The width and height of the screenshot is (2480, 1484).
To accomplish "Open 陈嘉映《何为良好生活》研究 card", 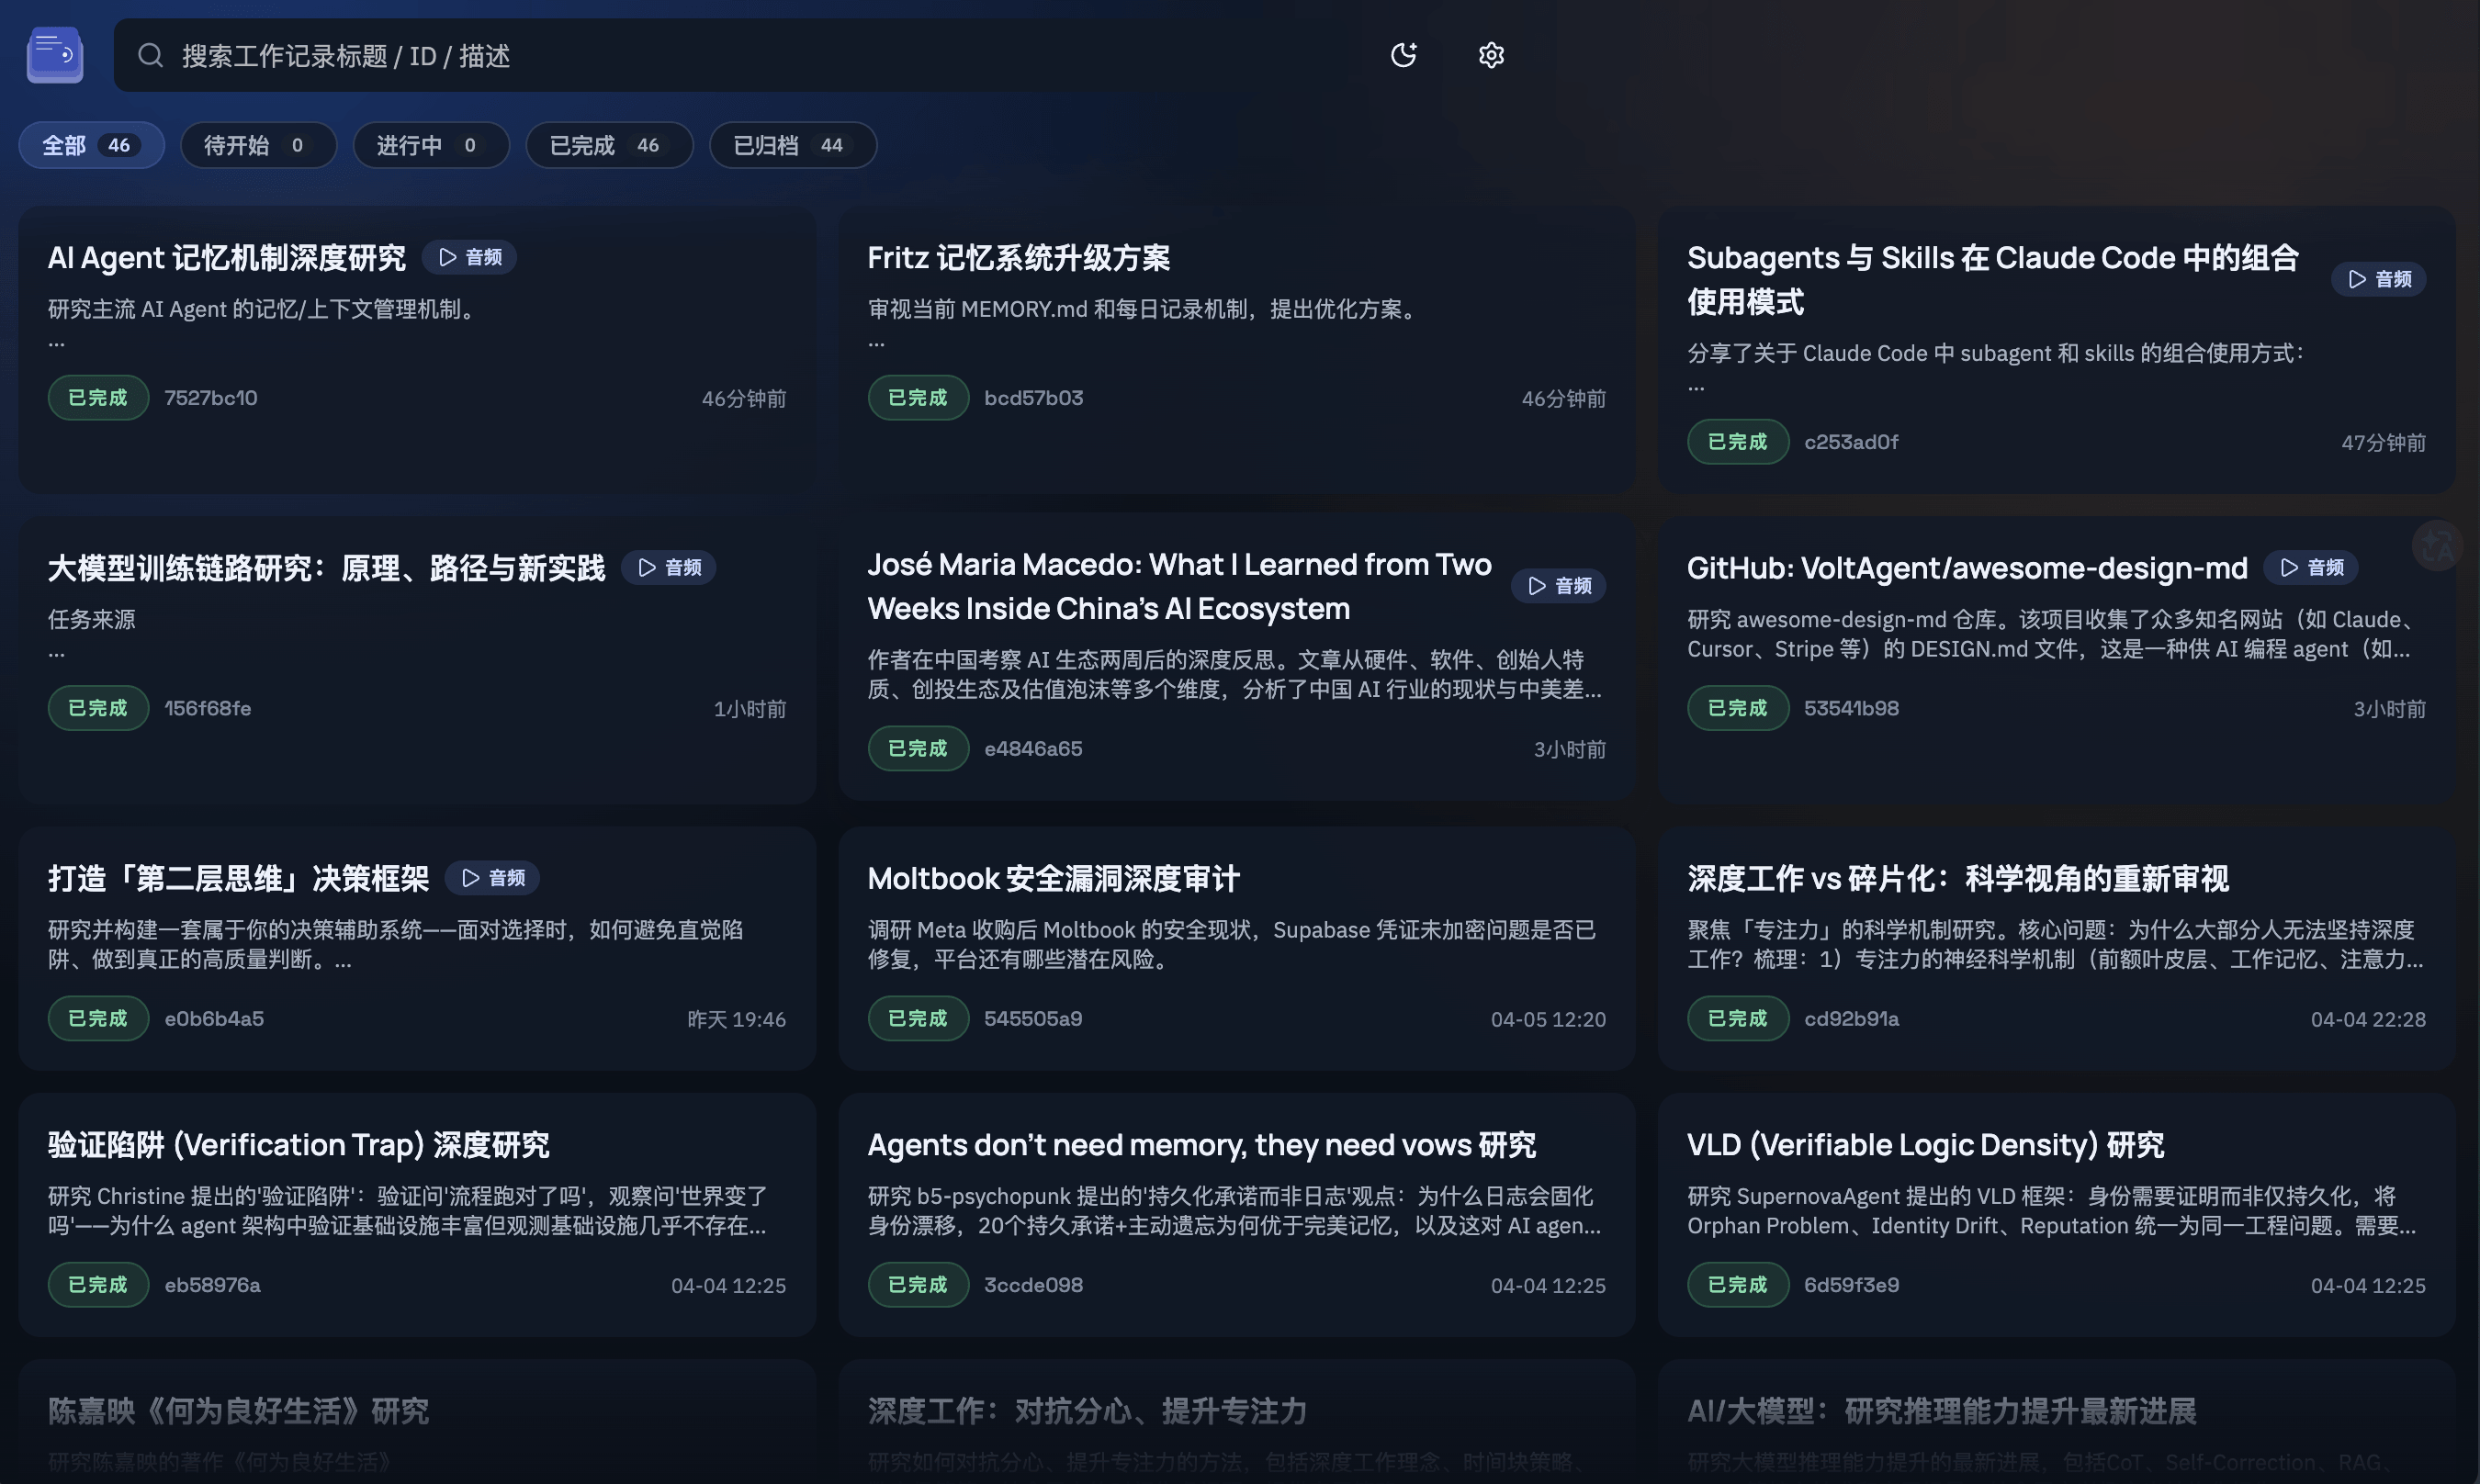I will 417,1421.
